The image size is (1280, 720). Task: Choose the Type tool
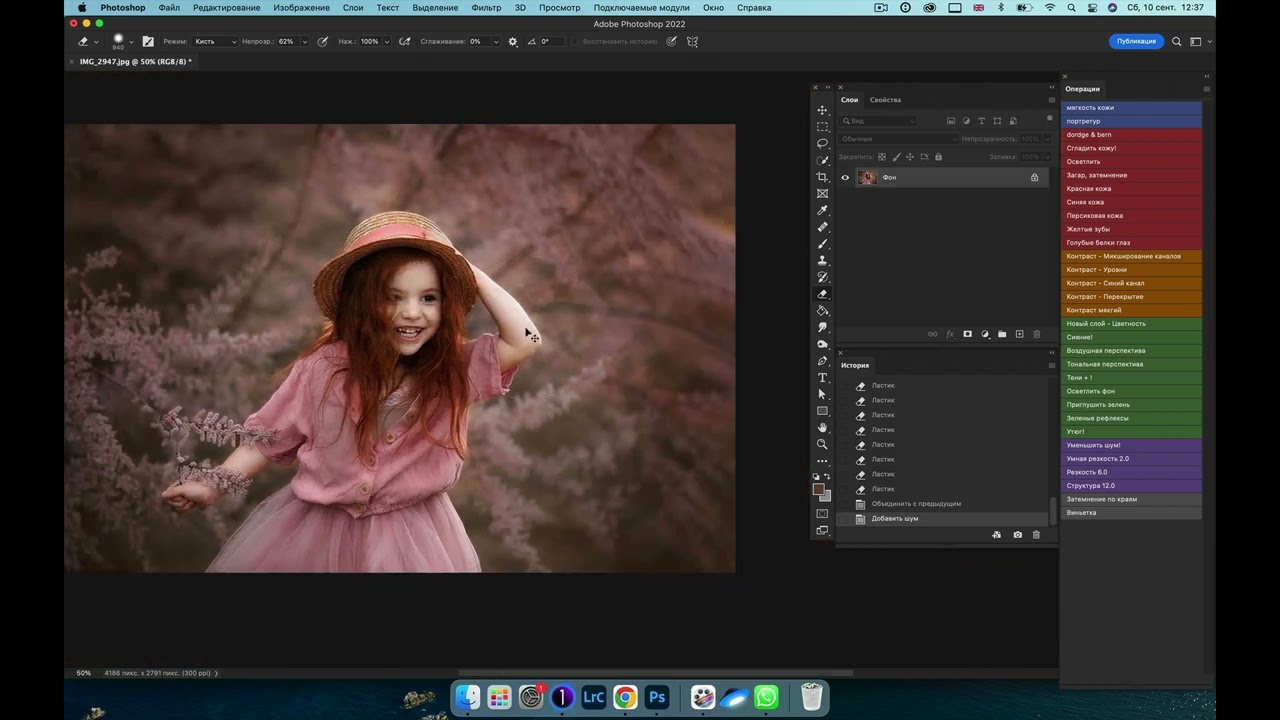coord(822,378)
